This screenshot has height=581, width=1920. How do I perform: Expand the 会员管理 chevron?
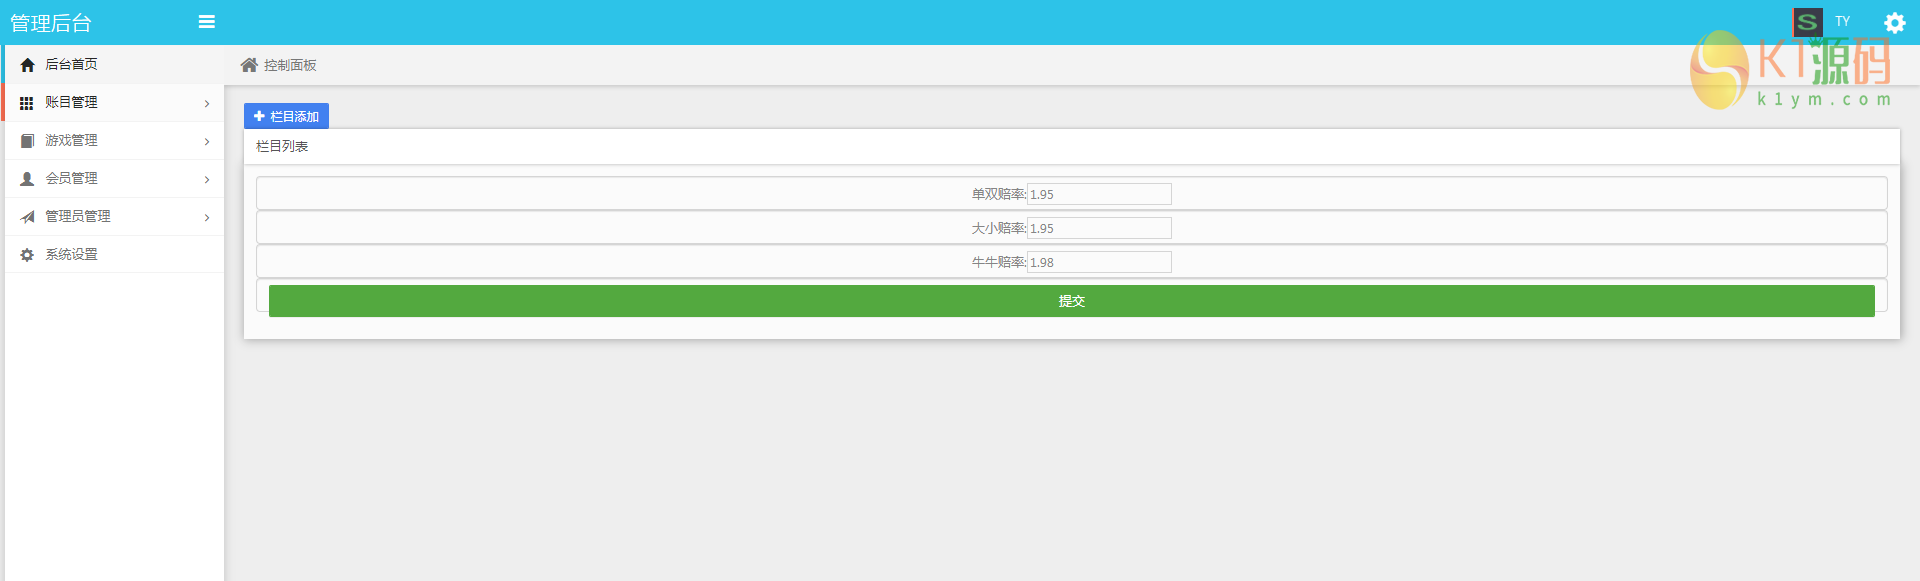(x=207, y=180)
